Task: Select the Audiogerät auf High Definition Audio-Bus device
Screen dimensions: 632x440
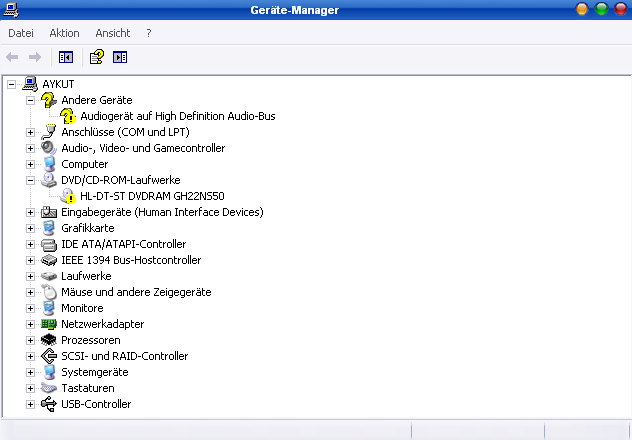Action: (x=177, y=116)
